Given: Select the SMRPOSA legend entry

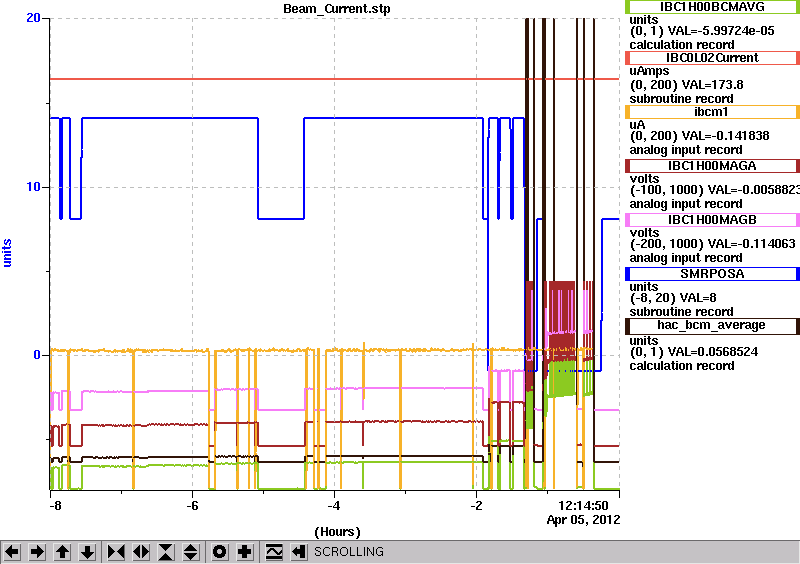Looking at the screenshot, I should pos(712,274).
